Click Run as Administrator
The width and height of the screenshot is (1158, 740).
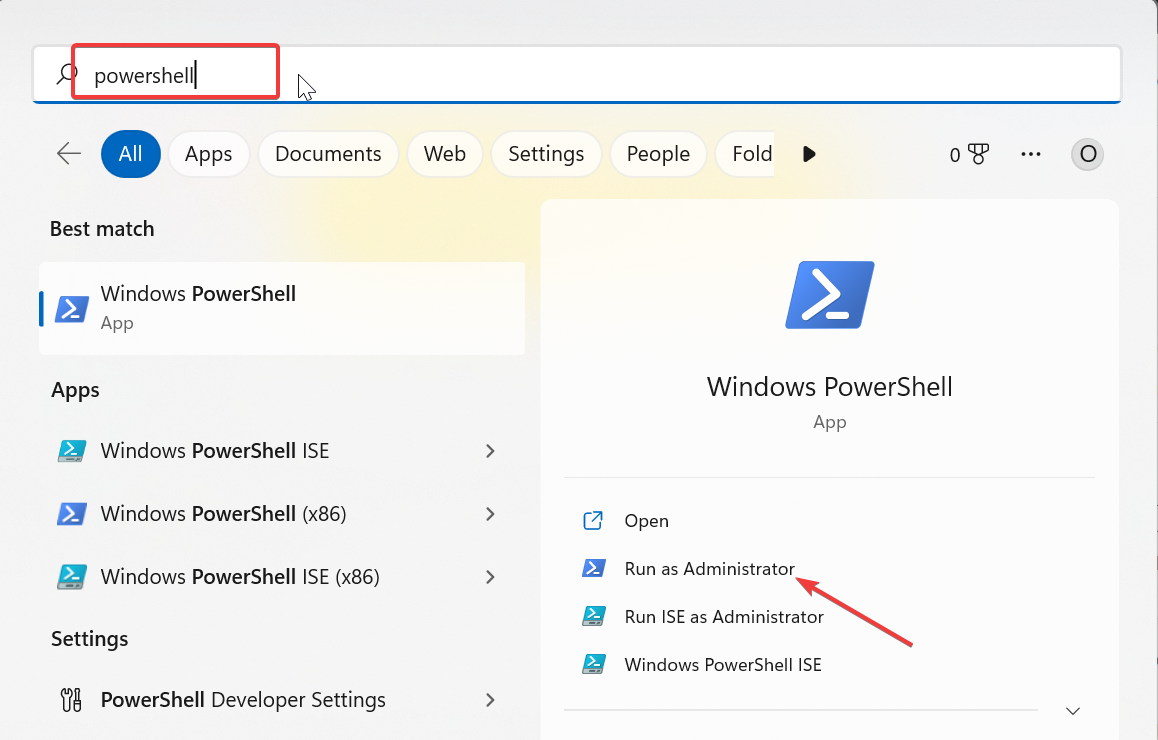click(709, 569)
